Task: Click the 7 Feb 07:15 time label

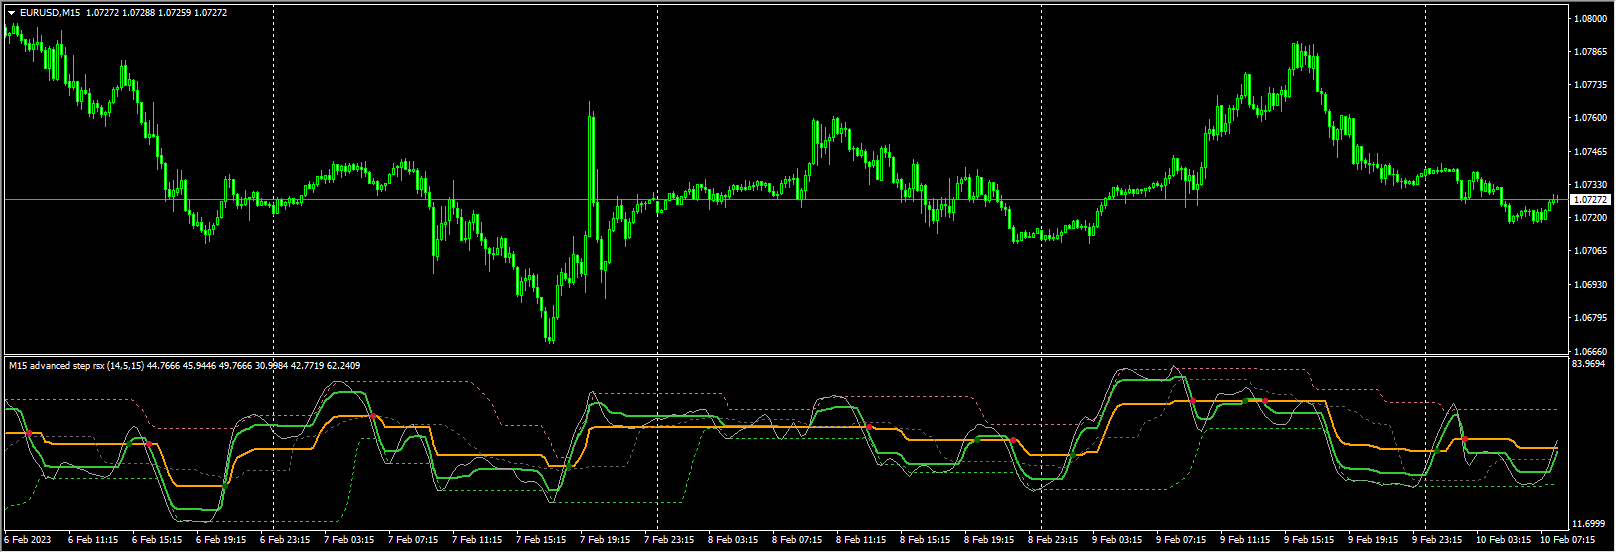Action: [x=413, y=540]
